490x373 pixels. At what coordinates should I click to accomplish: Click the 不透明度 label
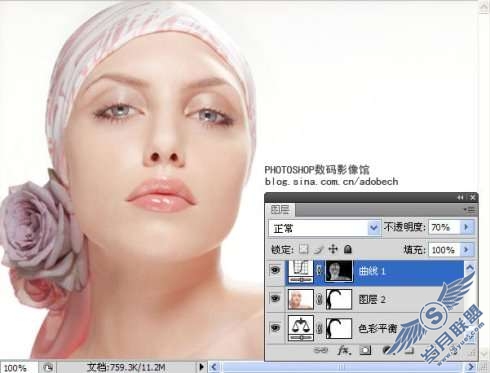coord(405,227)
